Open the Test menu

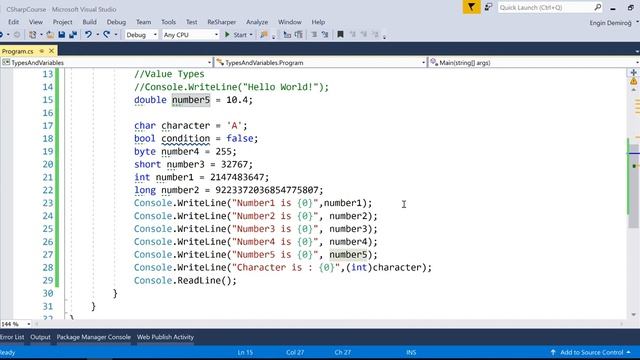tap(191, 22)
